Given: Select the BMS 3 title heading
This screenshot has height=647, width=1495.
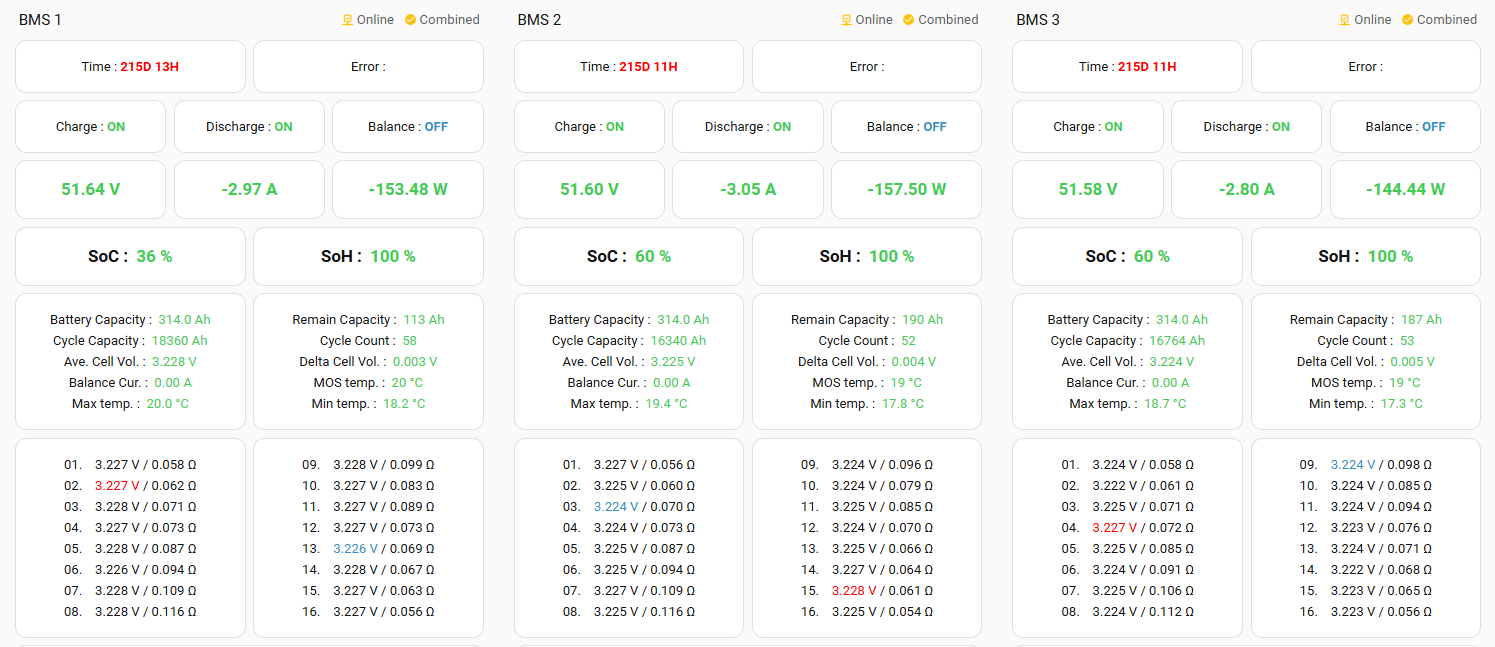Looking at the screenshot, I should (1038, 20).
